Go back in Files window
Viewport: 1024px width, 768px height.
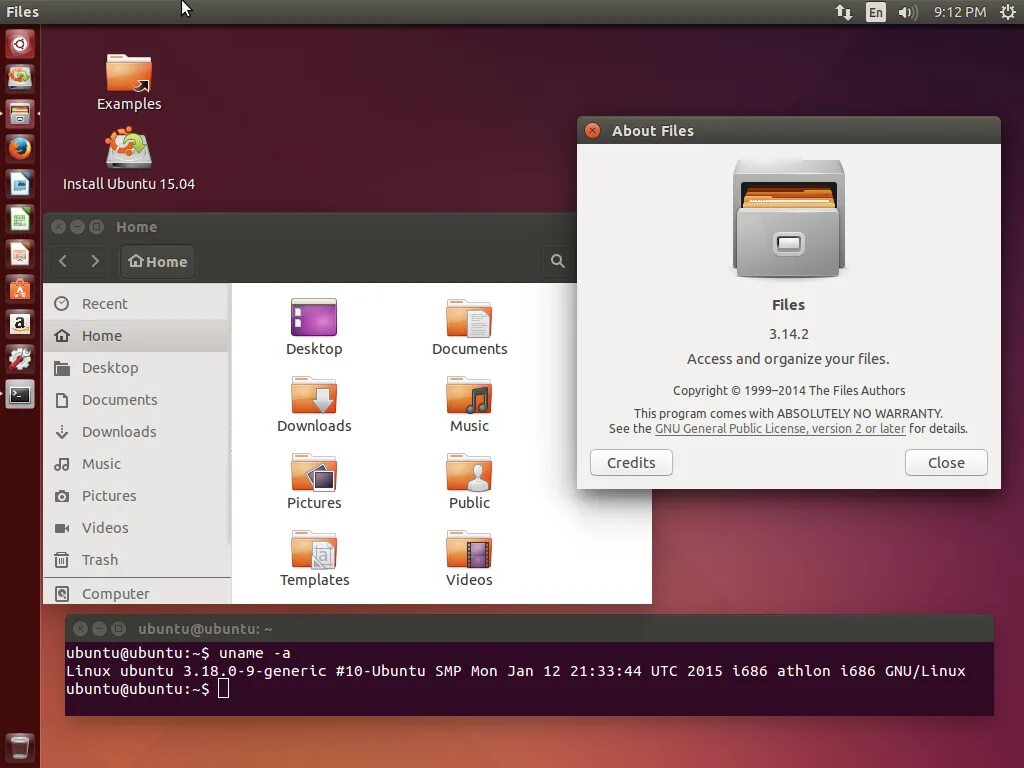(63, 261)
